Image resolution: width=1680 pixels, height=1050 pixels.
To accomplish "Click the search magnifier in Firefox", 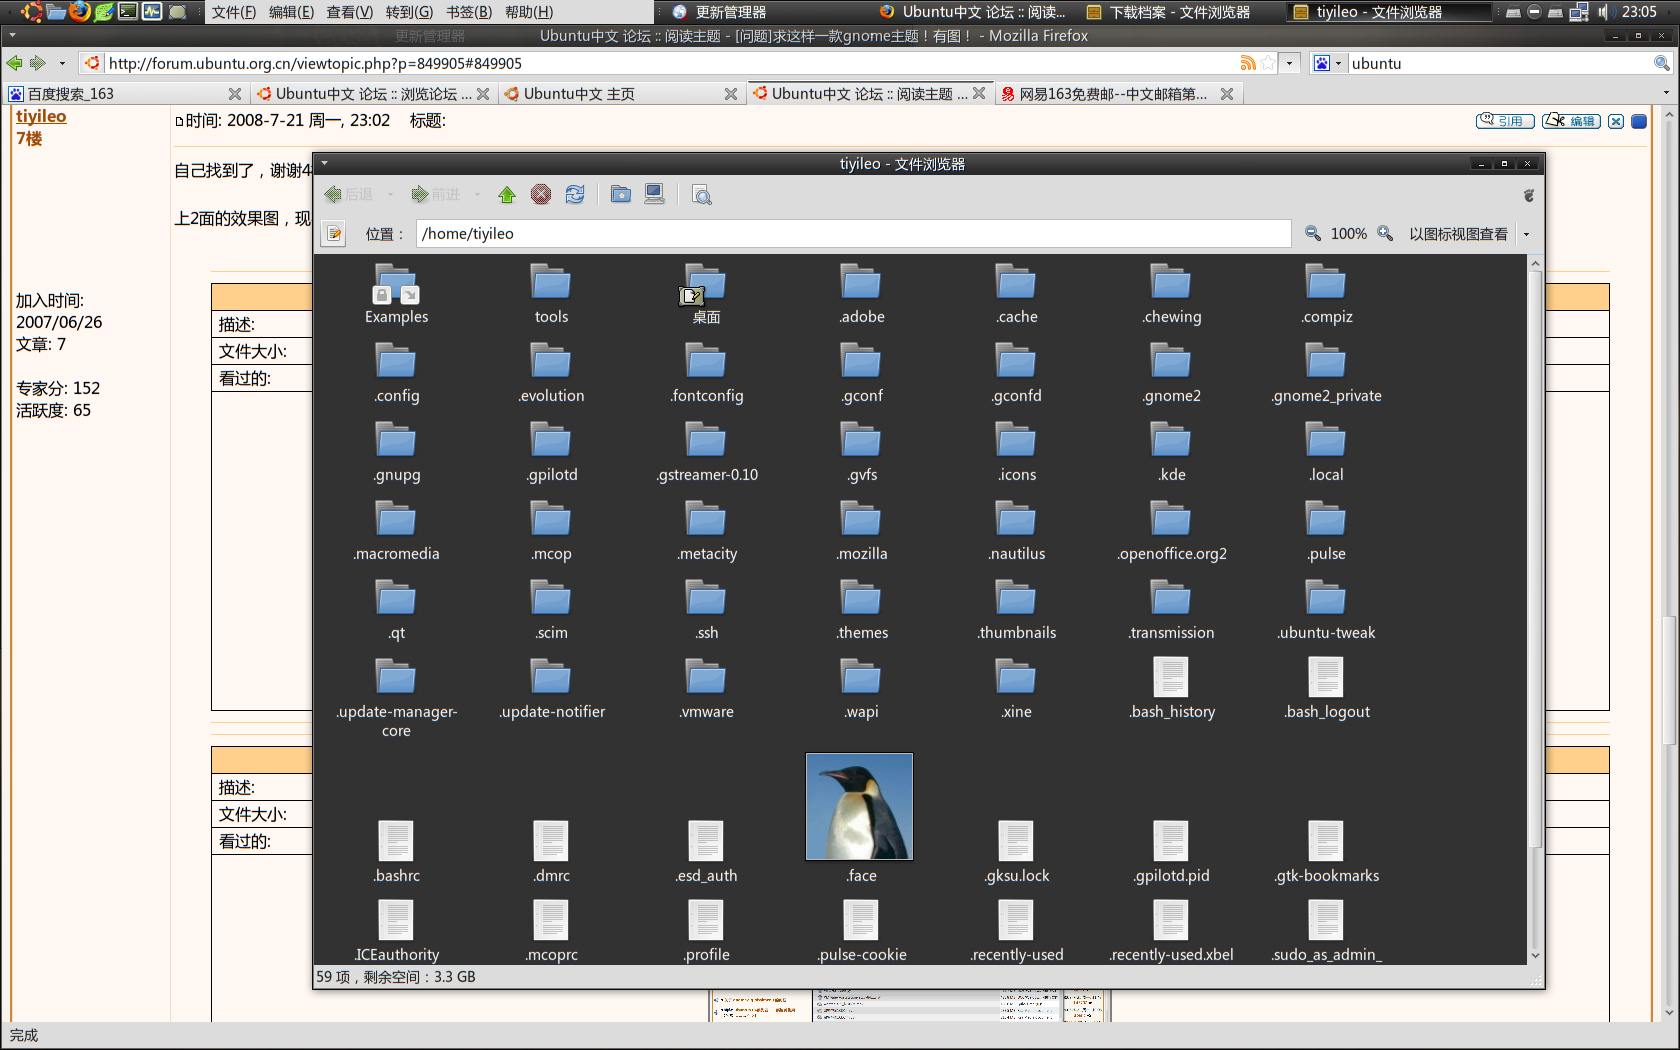I will pos(1661,63).
